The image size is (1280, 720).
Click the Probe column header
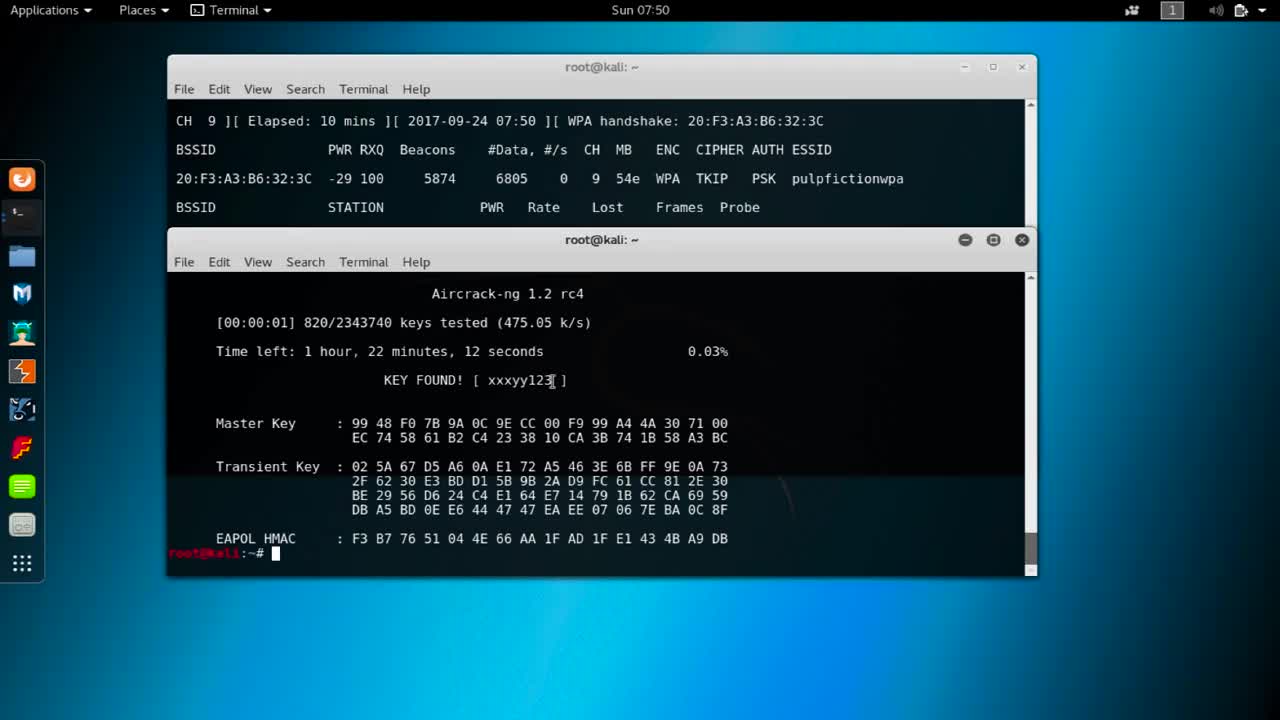pos(739,208)
